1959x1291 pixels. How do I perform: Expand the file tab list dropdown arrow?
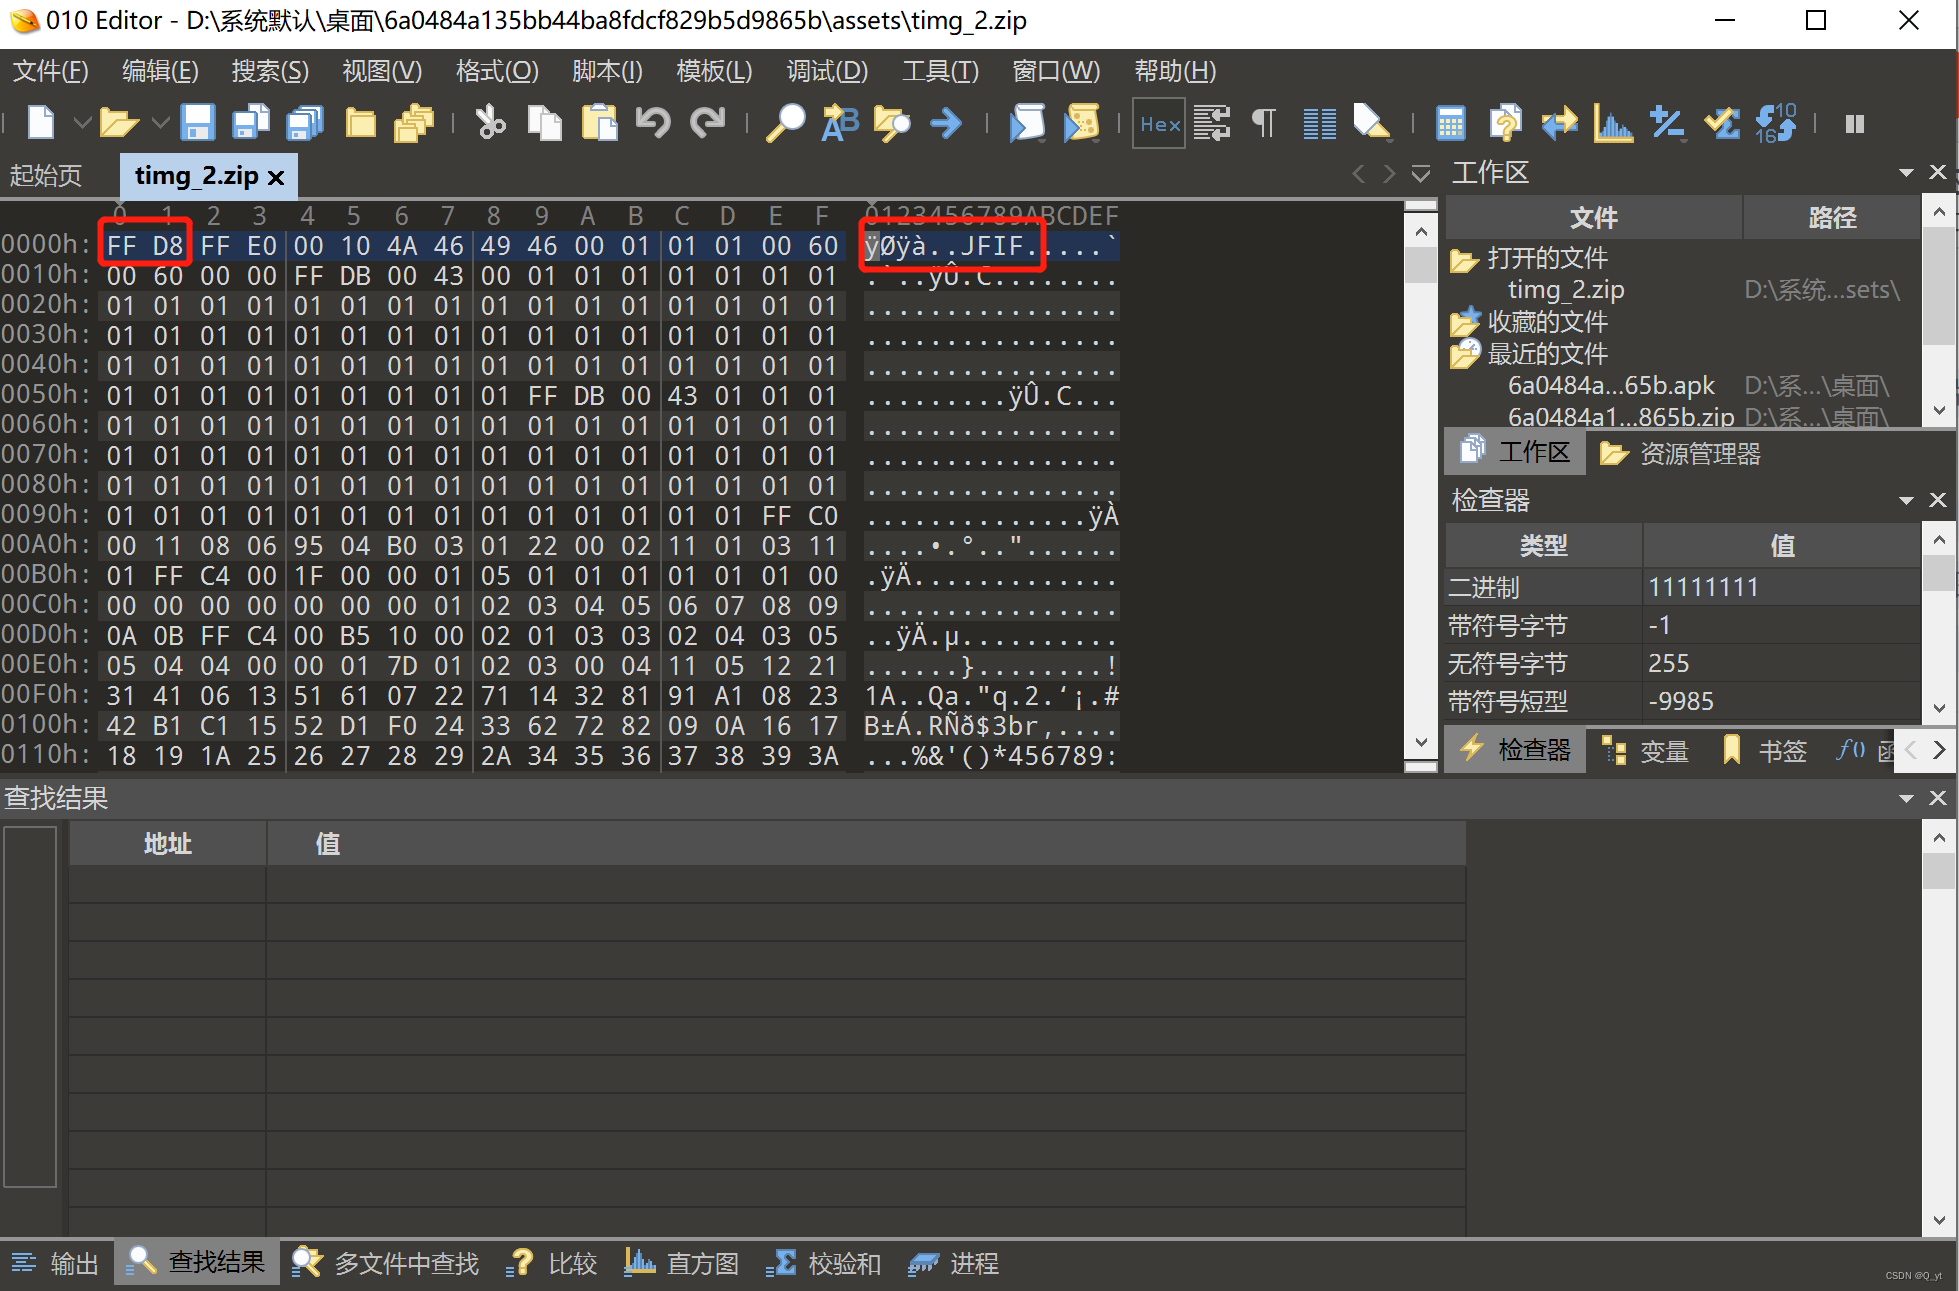click(x=1421, y=174)
